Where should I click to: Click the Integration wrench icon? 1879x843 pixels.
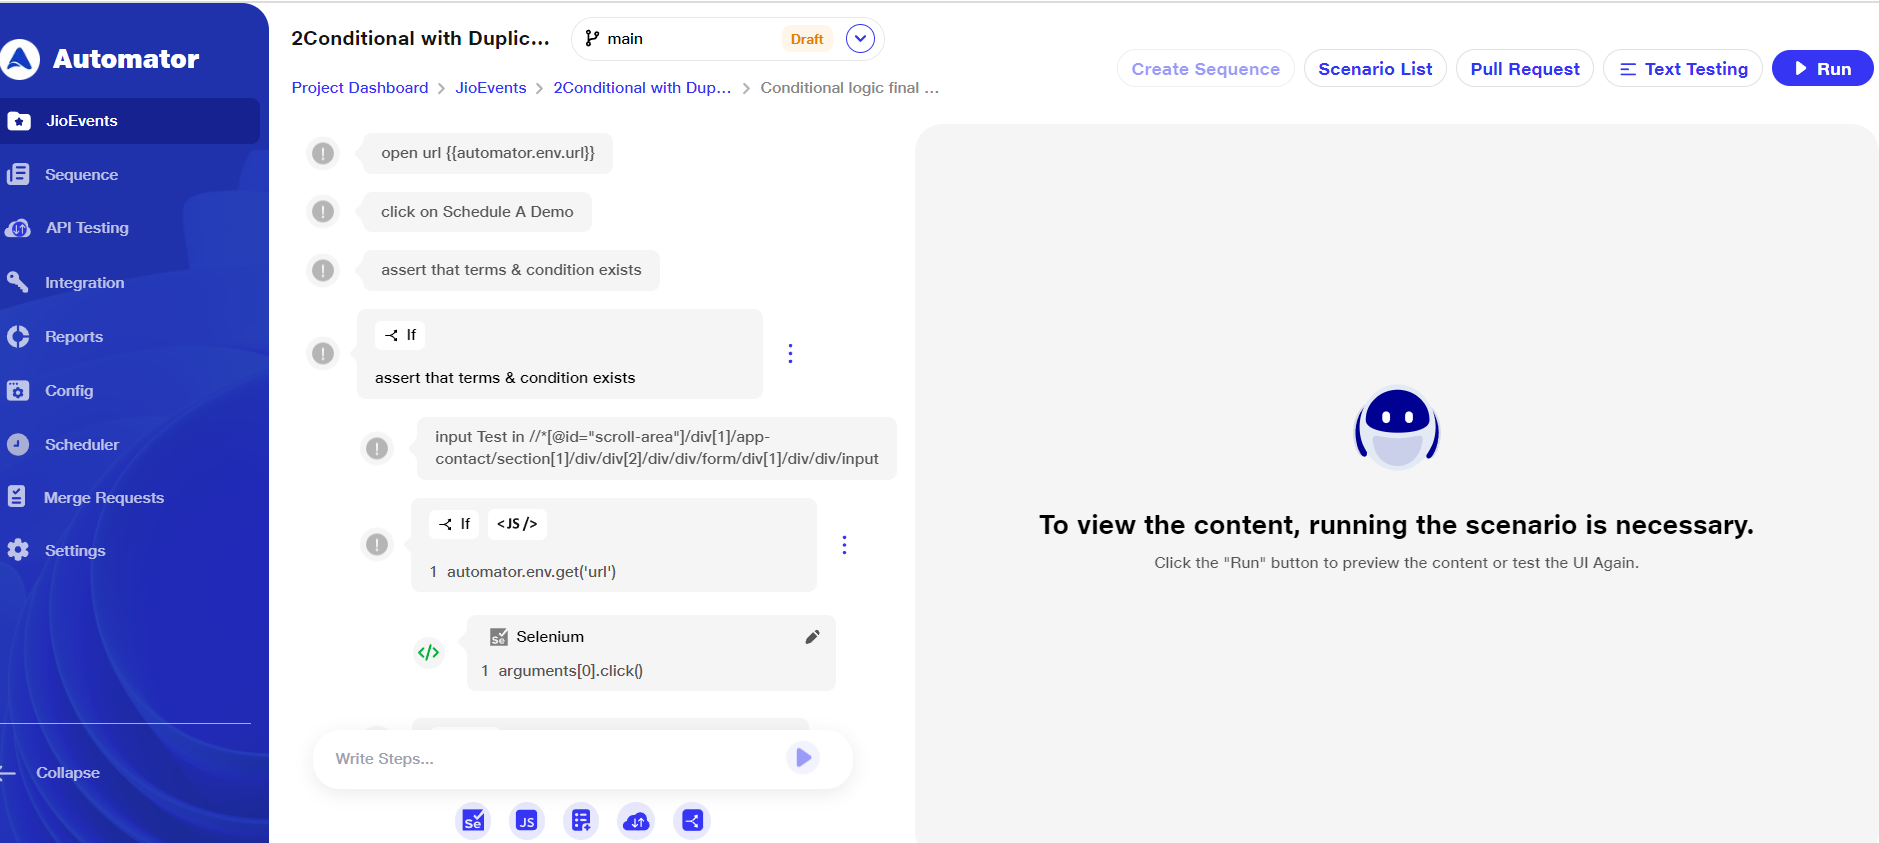pyautogui.click(x=18, y=282)
